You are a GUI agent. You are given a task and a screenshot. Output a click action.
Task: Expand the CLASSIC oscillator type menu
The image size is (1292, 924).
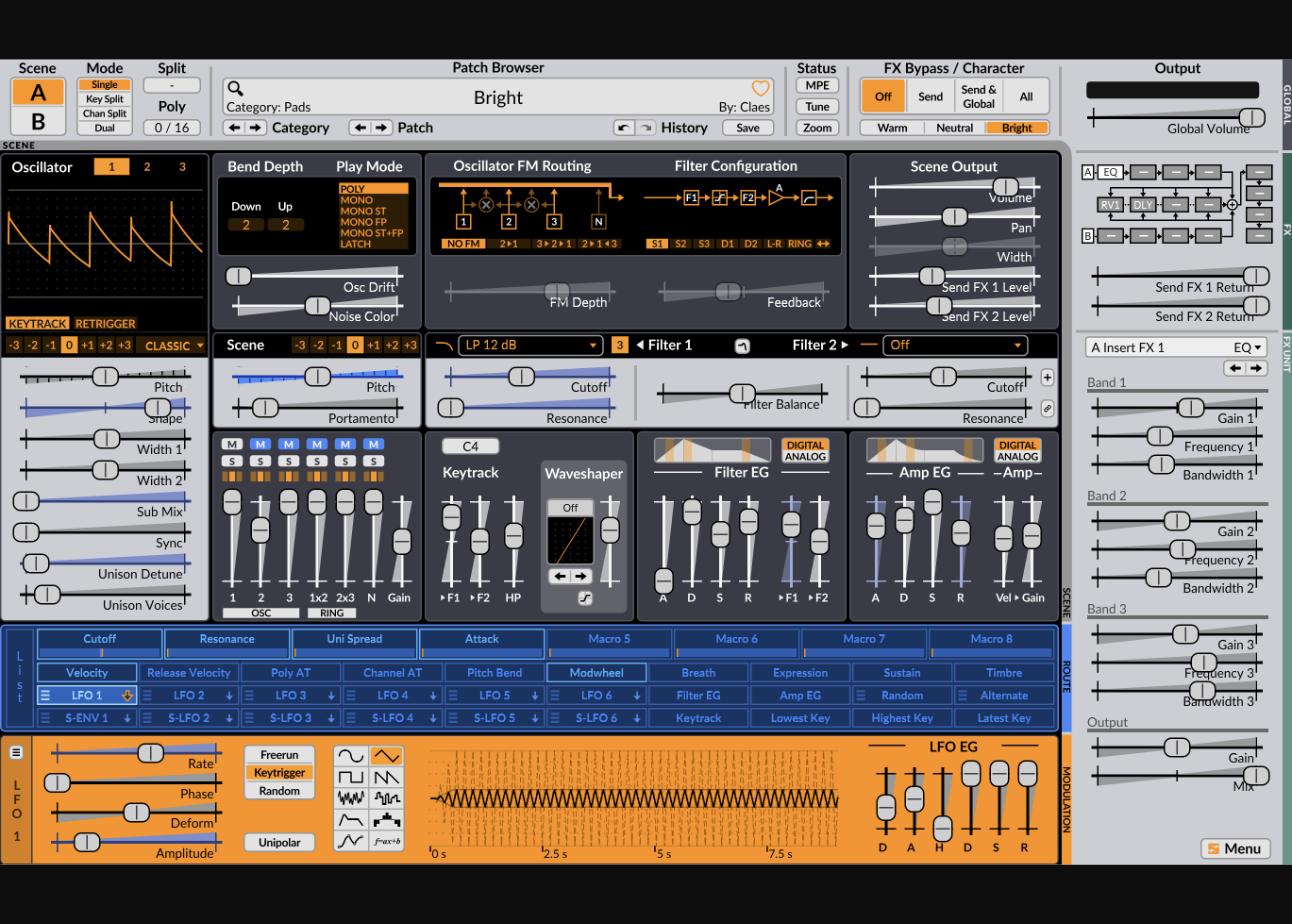tap(174, 346)
